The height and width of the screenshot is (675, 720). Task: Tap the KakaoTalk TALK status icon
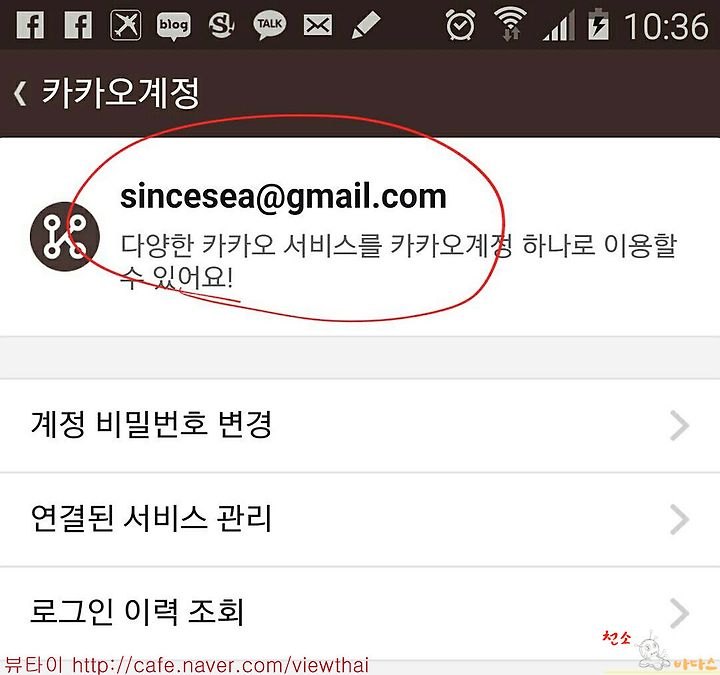(270, 25)
